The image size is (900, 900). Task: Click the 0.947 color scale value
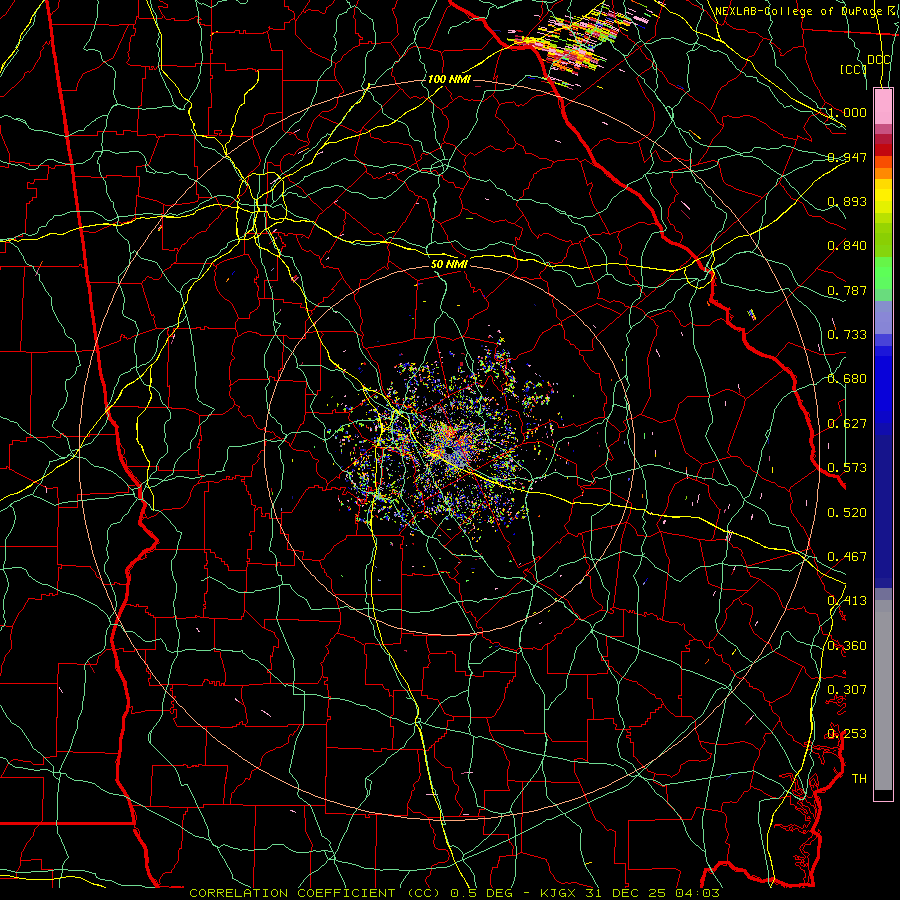coord(847,157)
